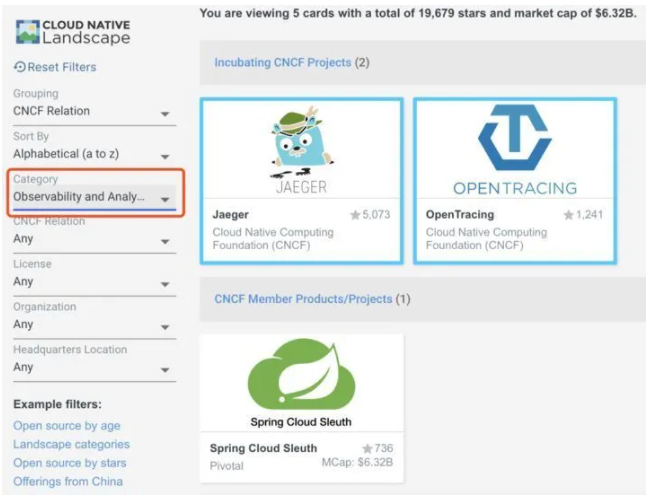Open the 'Landscape categories' example filter
Image resolution: width=648 pixels, height=503 pixels.
tap(71, 444)
